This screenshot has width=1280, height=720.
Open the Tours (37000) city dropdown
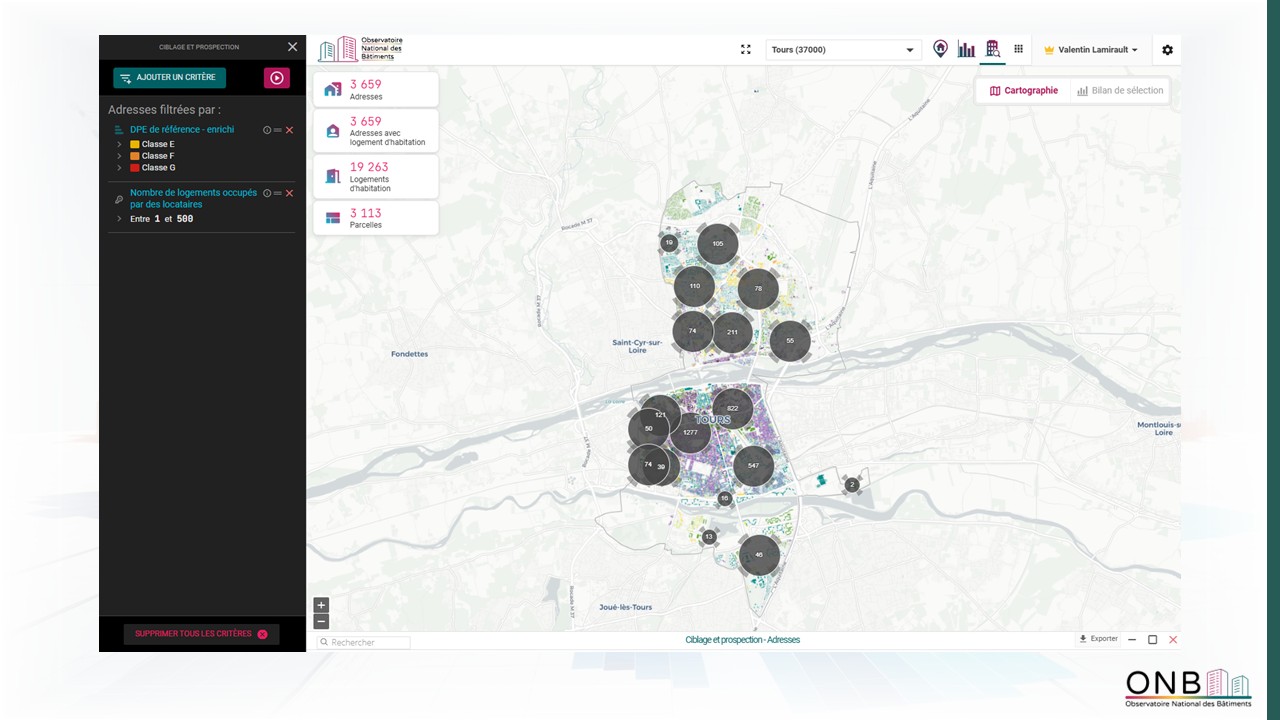(x=843, y=50)
